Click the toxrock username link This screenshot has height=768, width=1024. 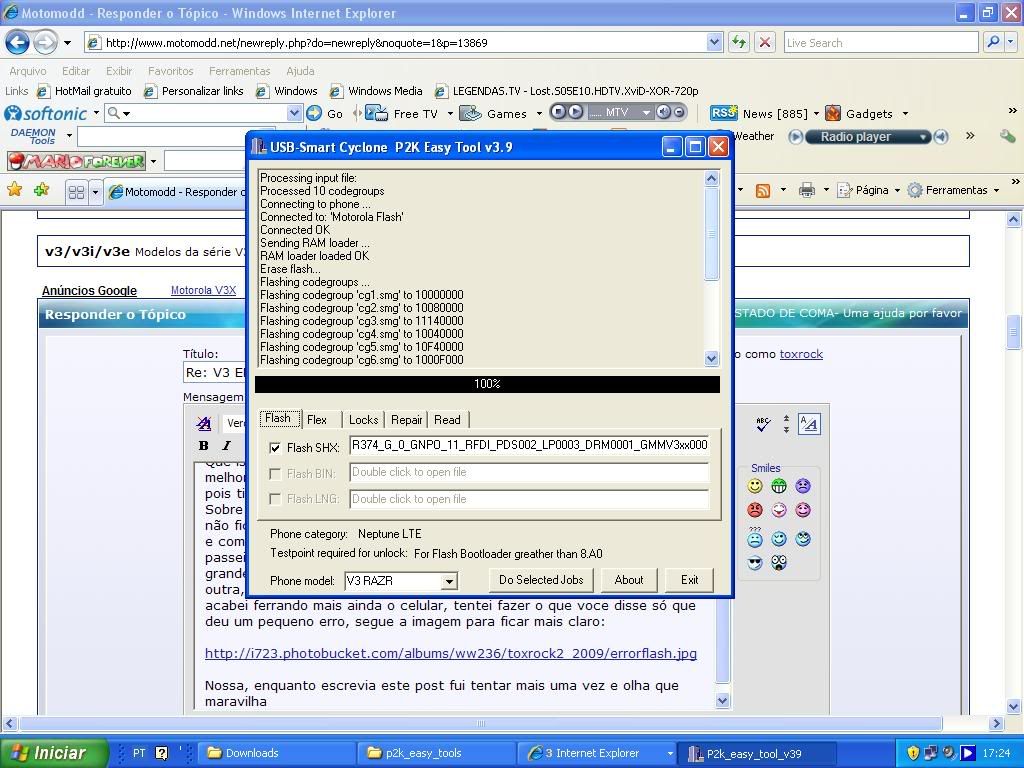(x=801, y=354)
